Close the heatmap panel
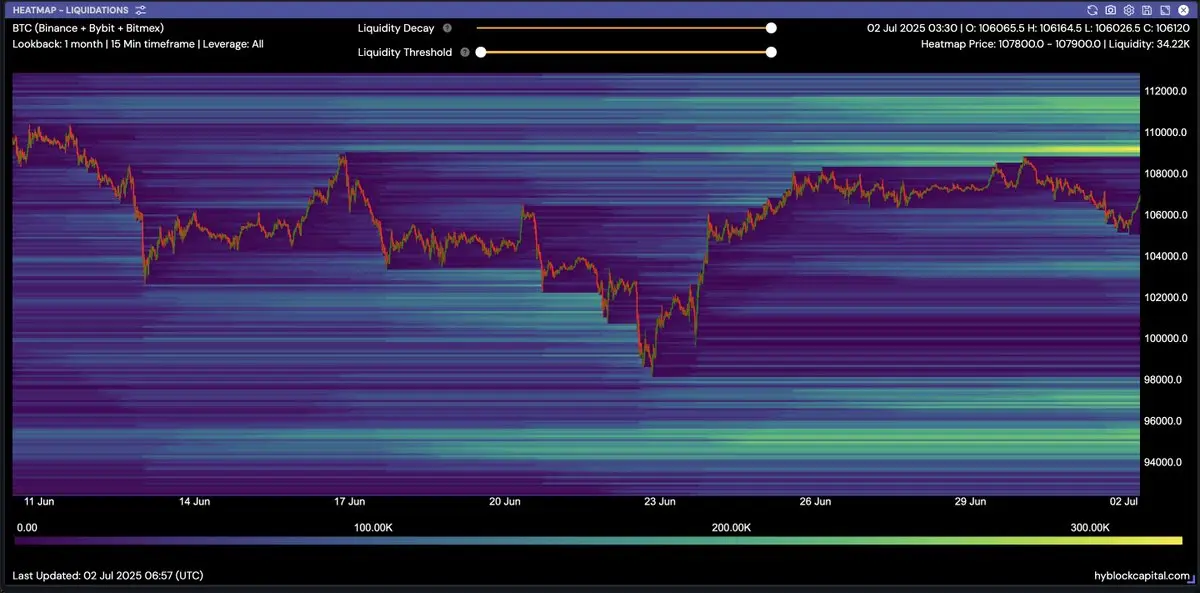The image size is (1200, 593). click(1182, 9)
